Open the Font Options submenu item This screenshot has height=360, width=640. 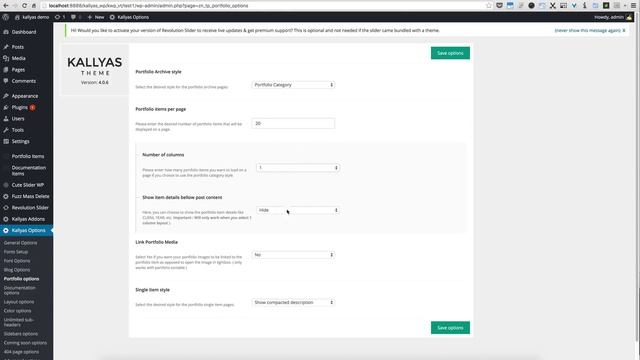pyautogui.click(x=17, y=261)
